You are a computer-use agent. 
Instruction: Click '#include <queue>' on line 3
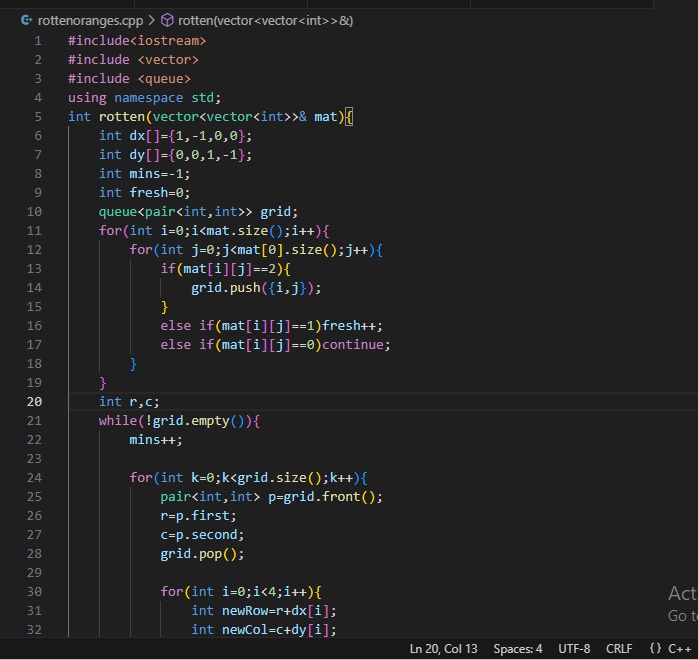[130, 79]
